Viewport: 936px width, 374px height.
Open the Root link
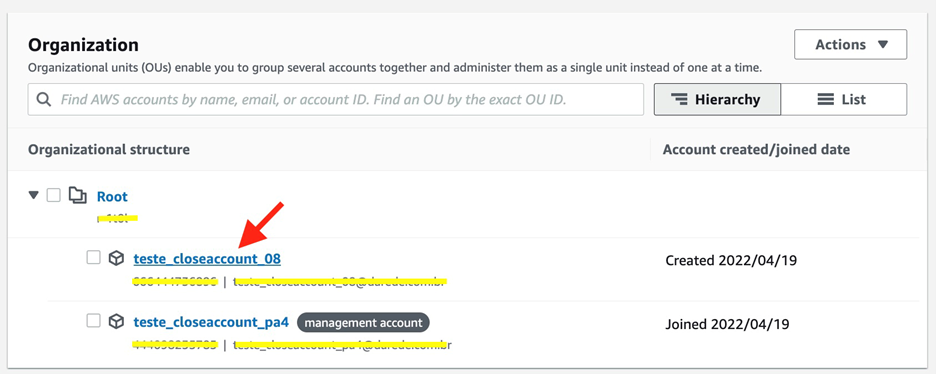click(112, 196)
